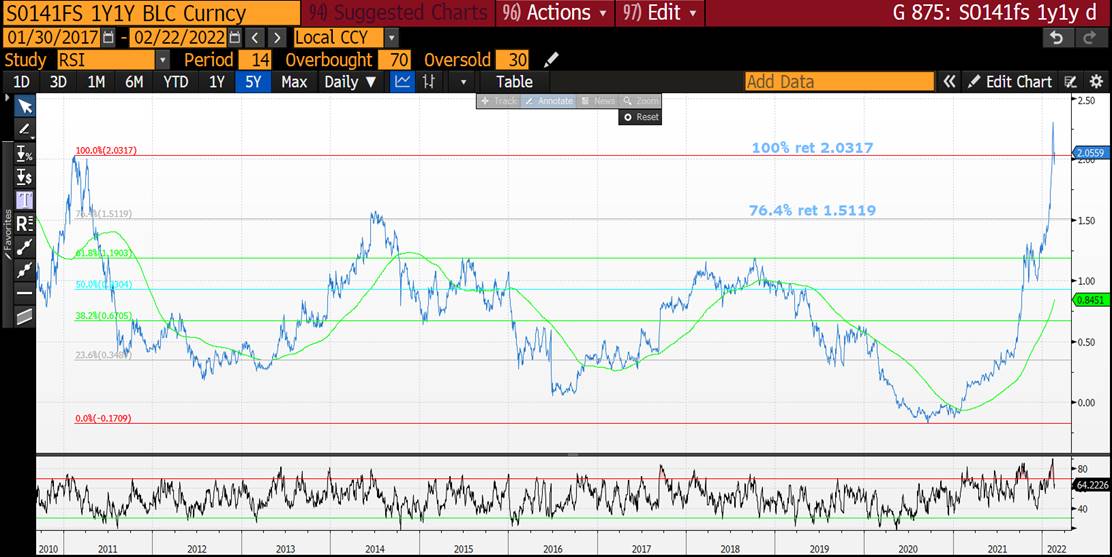Click the Reset button
The height and width of the screenshot is (557, 1112).
click(x=640, y=117)
